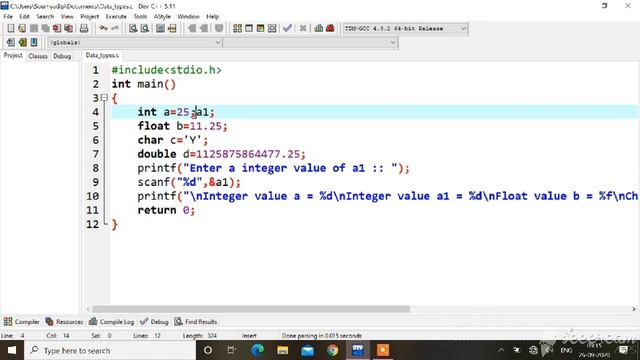
Task: Click the Goto bookmark icon in second toolbar row
Action: (x=34, y=42)
